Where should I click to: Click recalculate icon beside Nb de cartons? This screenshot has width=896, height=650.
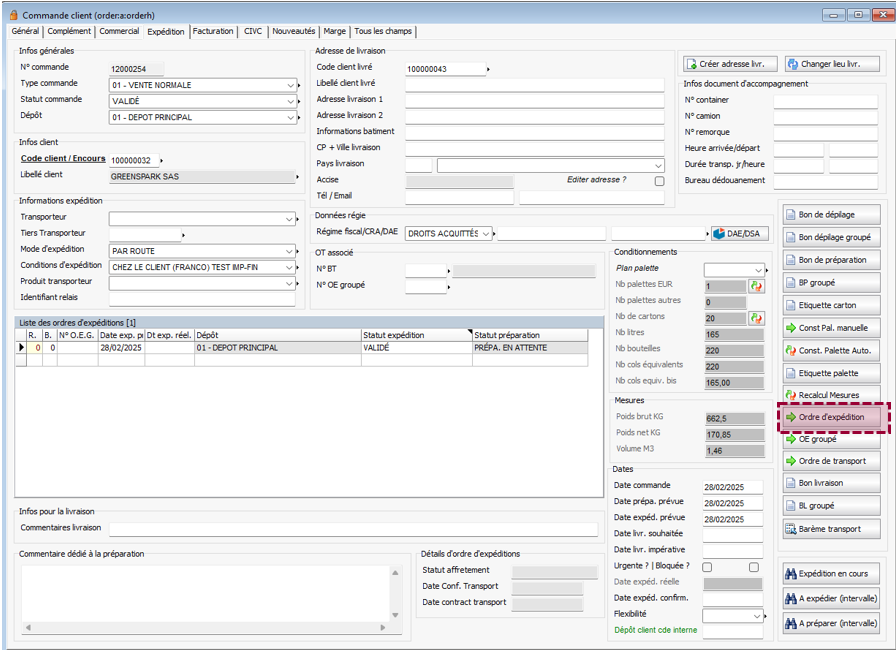tap(756, 318)
